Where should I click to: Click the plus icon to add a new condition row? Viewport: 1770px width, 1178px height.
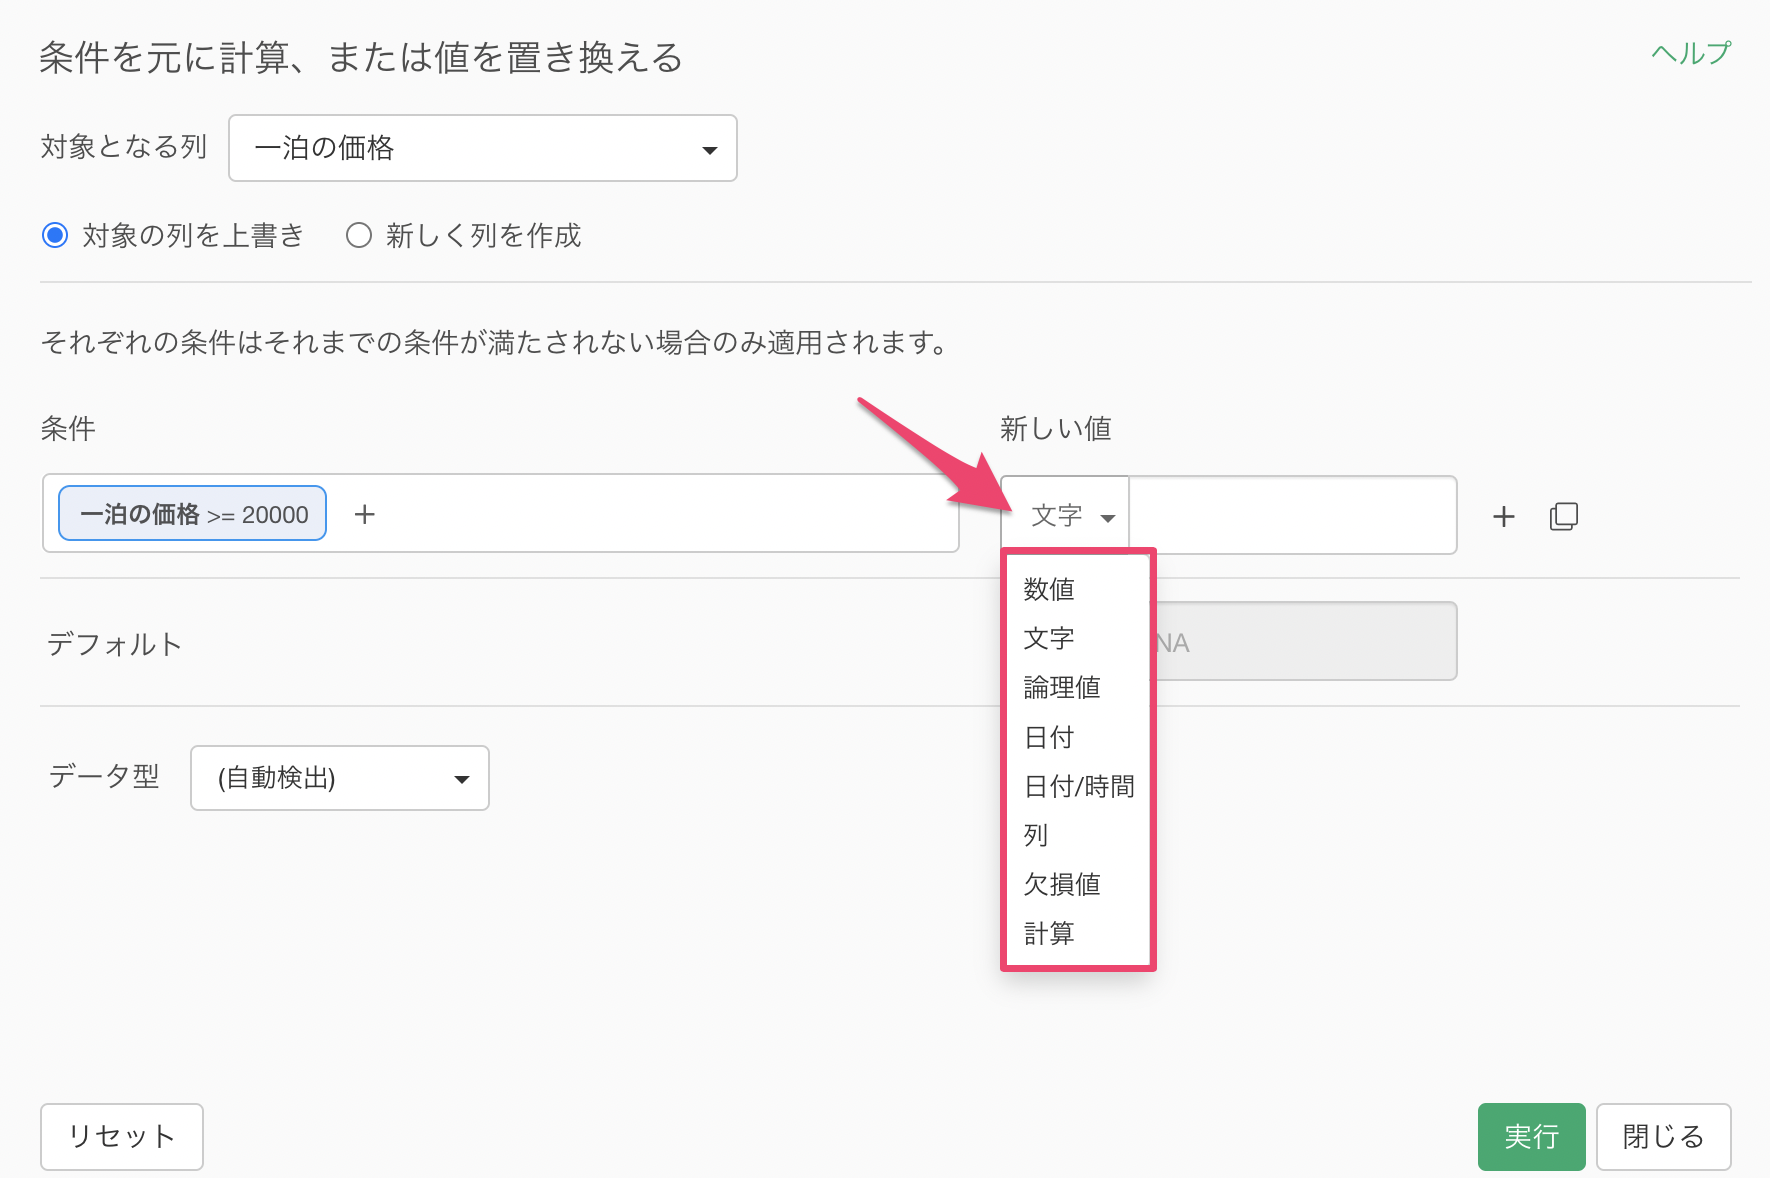1503,516
